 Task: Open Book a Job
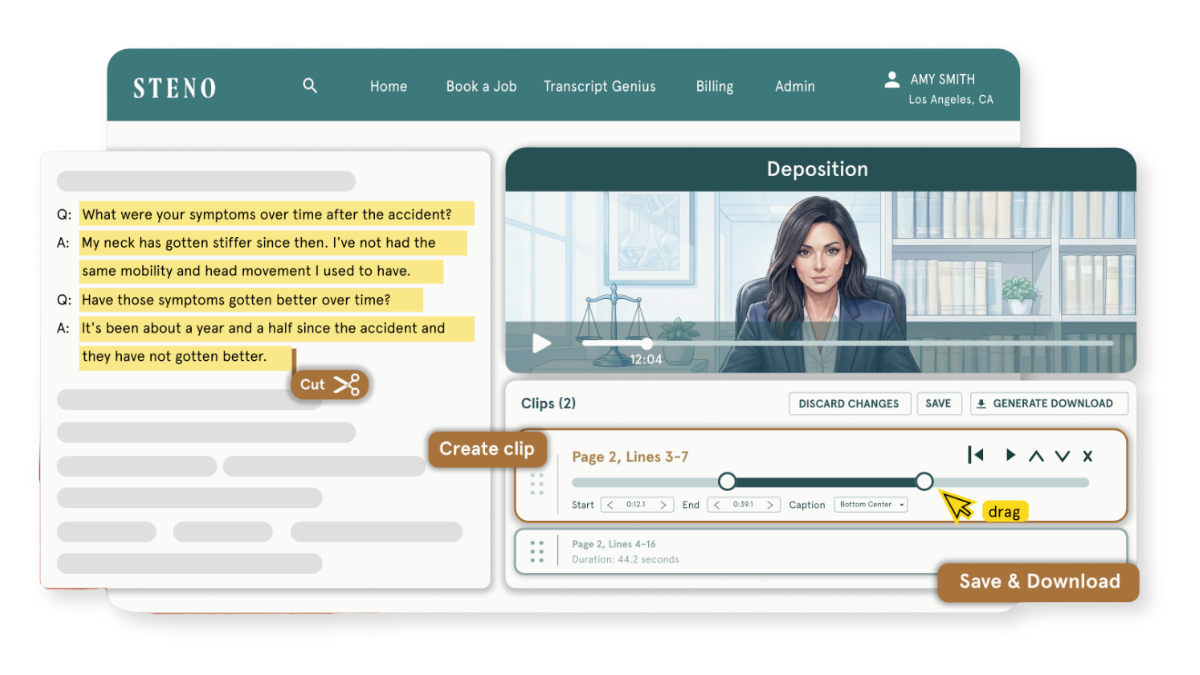click(x=481, y=86)
